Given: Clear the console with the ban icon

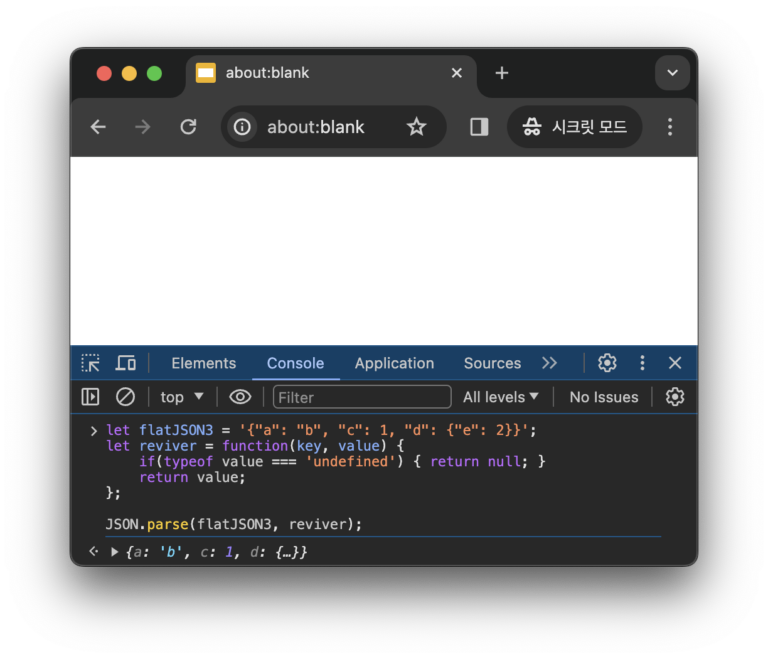Looking at the screenshot, I should [x=125, y=397].
